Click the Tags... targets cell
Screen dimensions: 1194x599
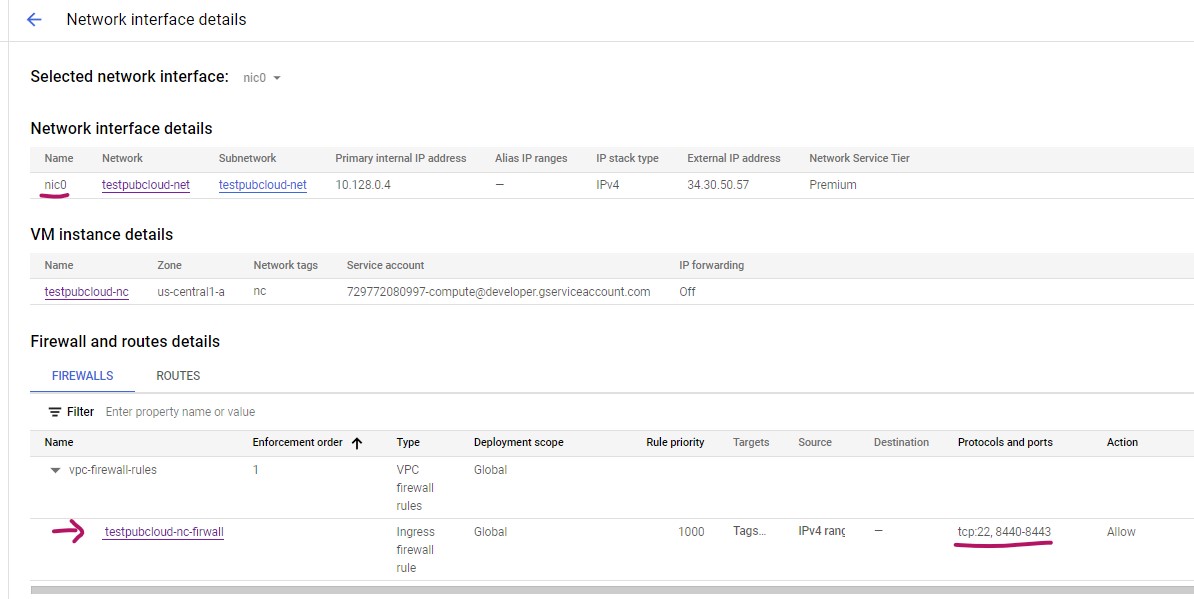(750, 532)
